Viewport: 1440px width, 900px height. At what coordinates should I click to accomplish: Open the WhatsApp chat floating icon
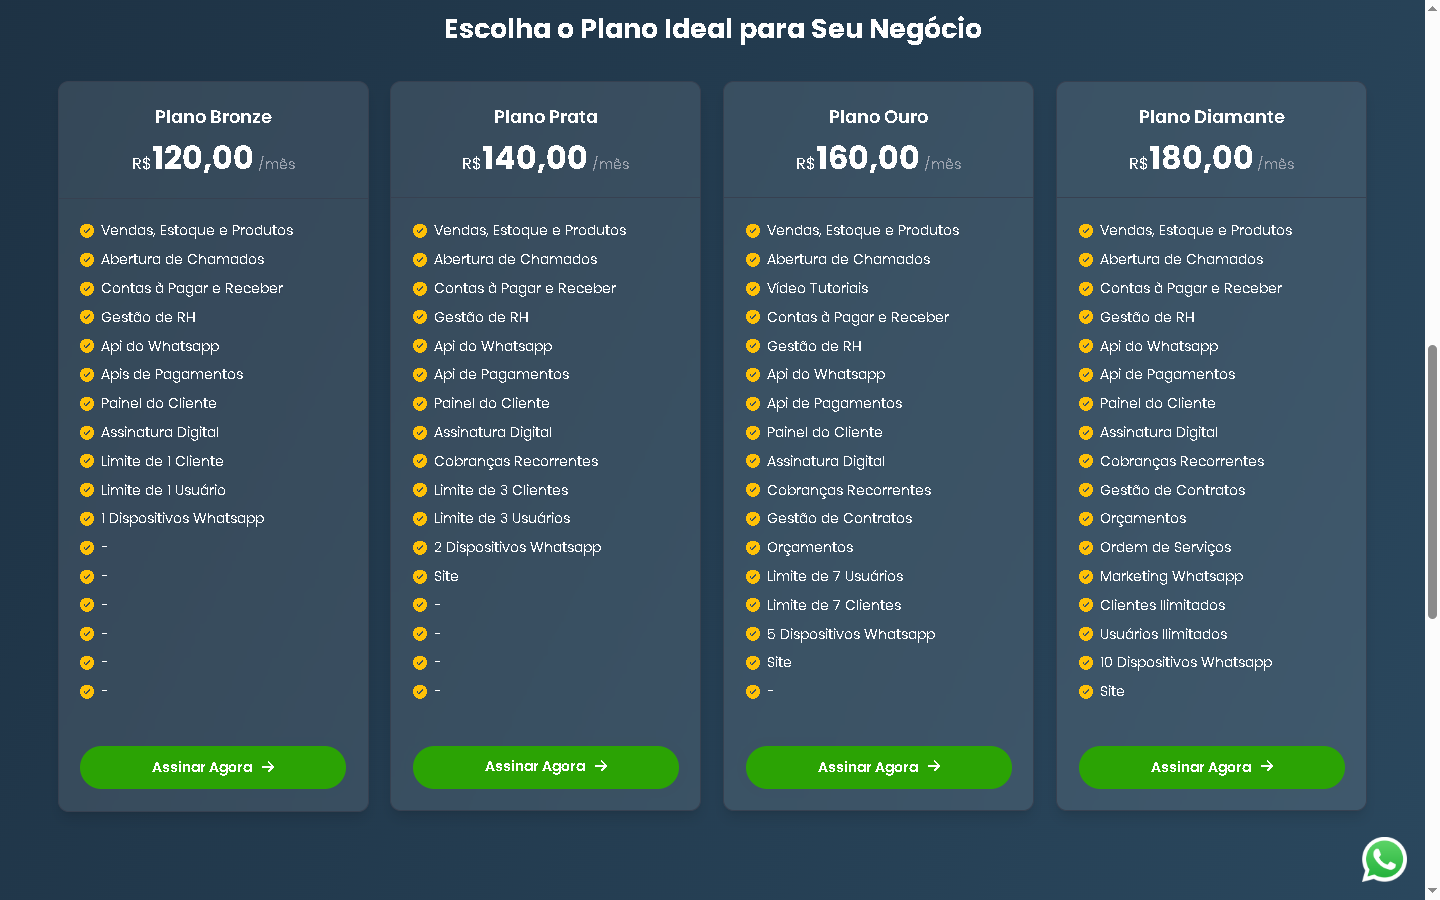(1384, 860)
